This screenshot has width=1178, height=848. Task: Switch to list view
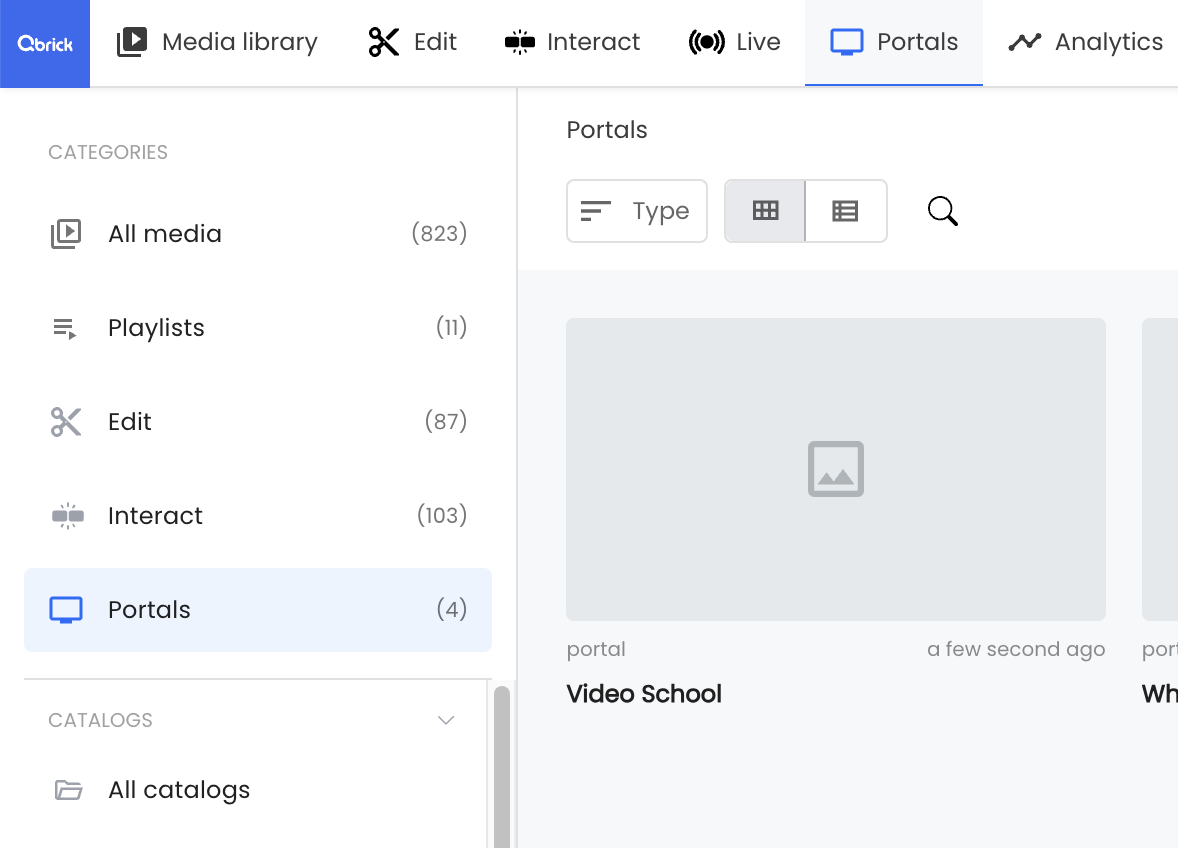846,211
